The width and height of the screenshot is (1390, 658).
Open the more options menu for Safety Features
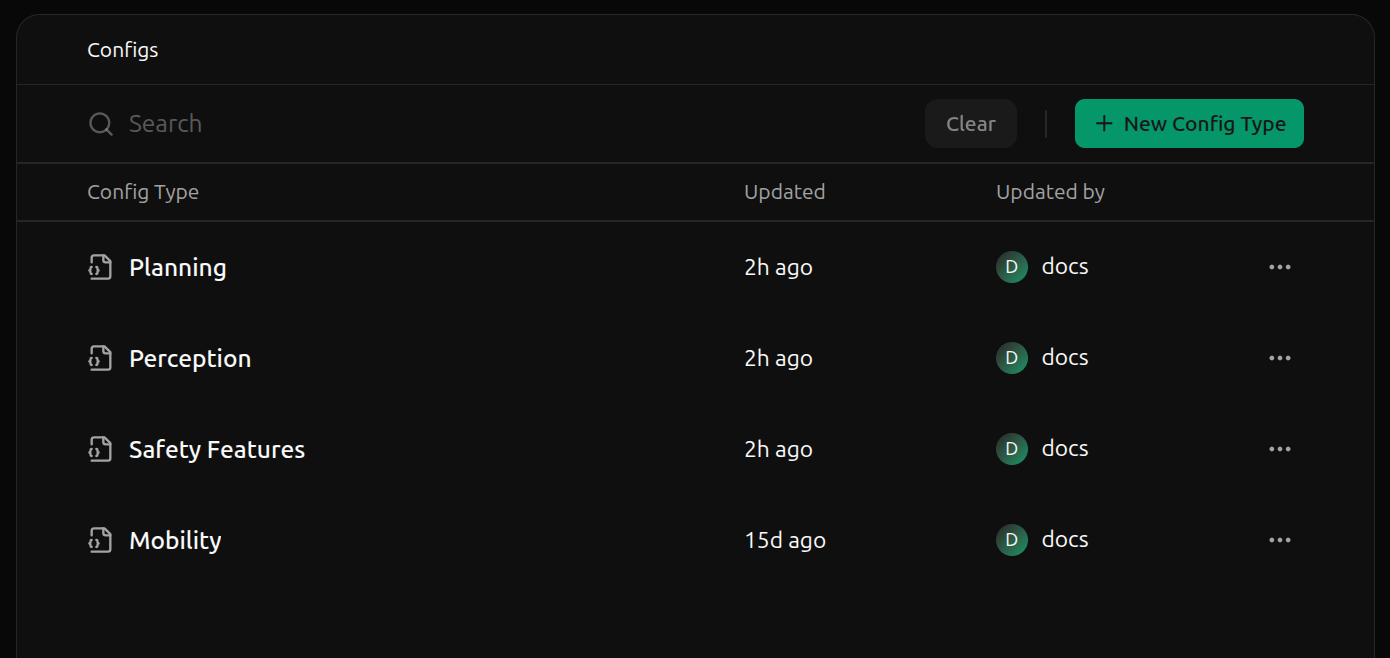tap(1280, 449)
